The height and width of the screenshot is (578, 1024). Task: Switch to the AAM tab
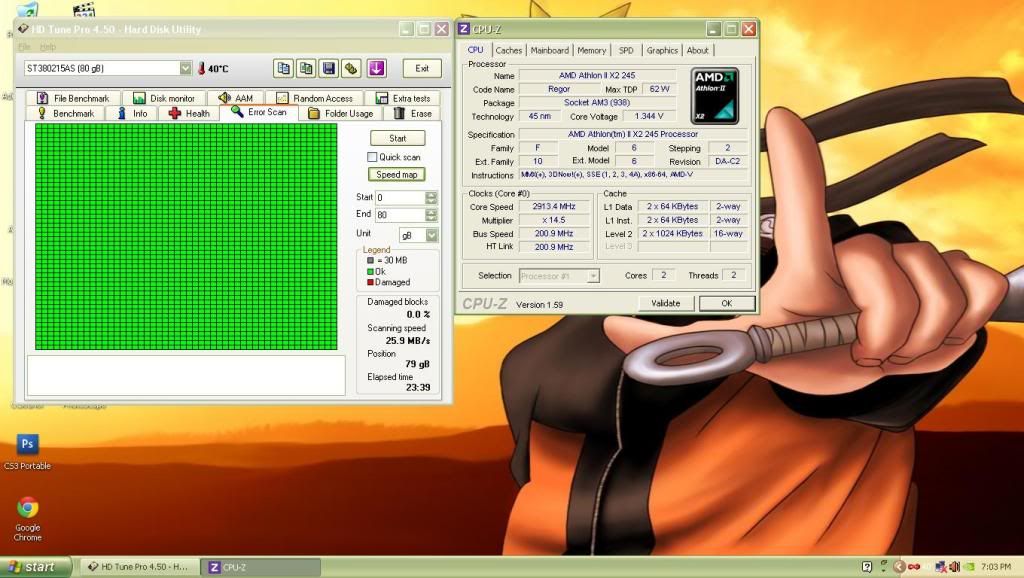click(235, 98)
